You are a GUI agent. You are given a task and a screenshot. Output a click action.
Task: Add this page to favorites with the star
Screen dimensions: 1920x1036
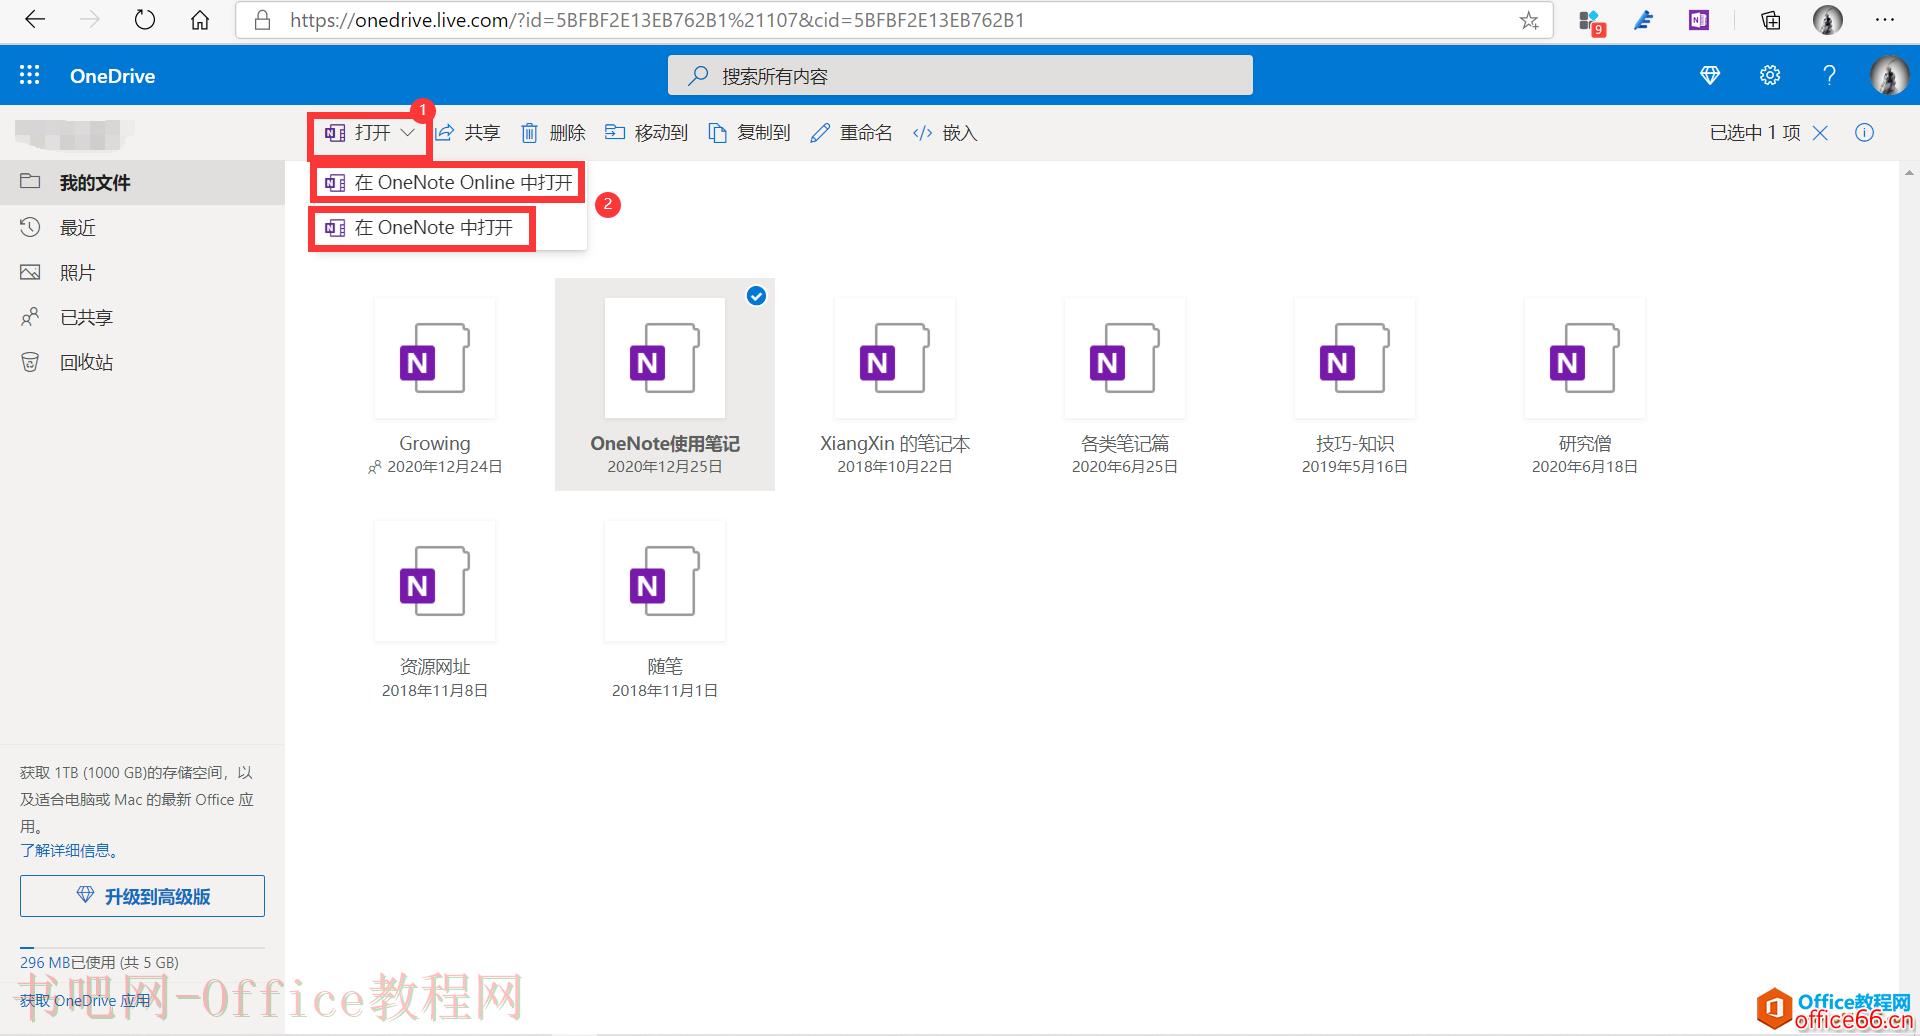click(1529, 20)
